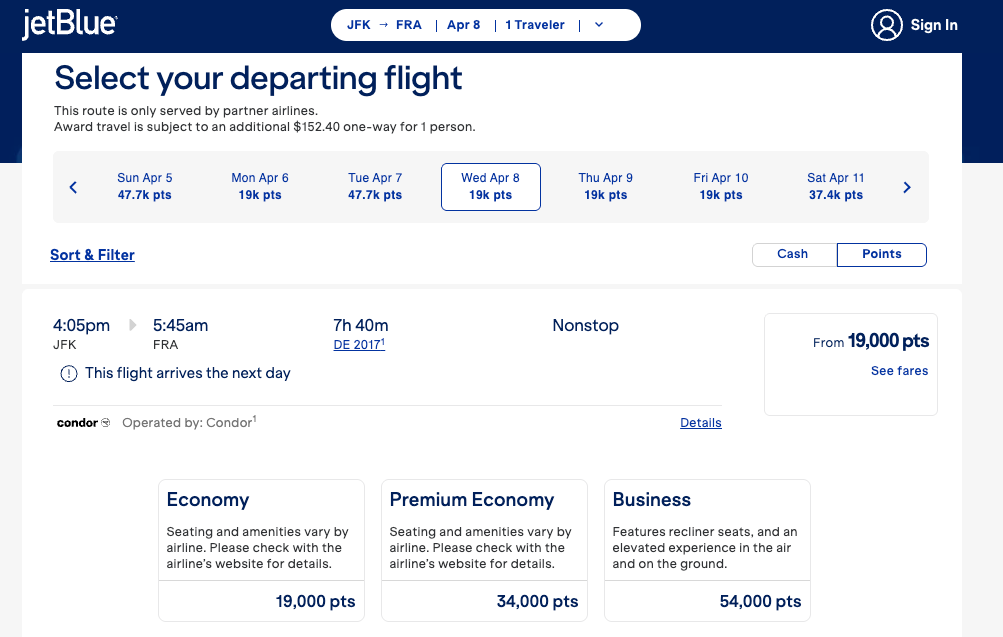The image size is (1003, 637).
Task: Click the left arrow in the date carousel
Action: pos(72,186)
